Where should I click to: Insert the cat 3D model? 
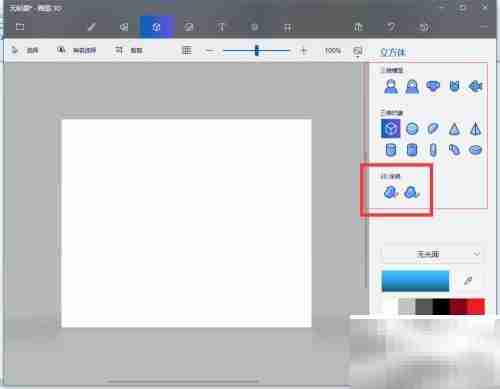[454, 86]
